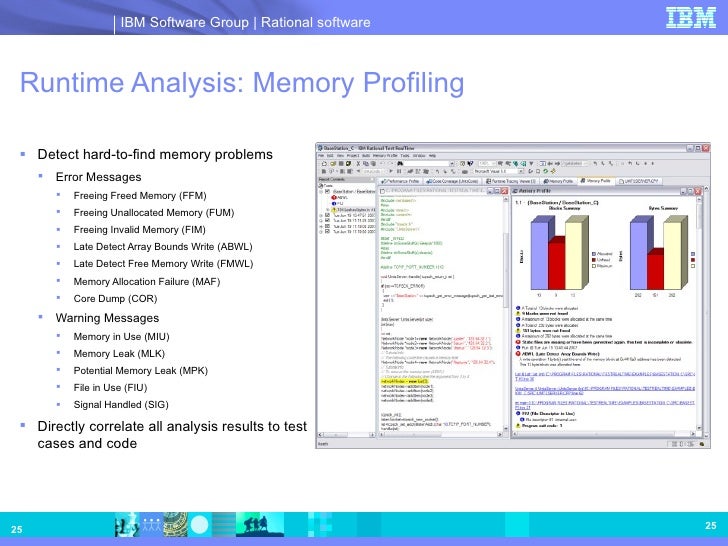The width and height of the screenshot is (728, 546).
Task: Click the yellow star icon on toolbar
Action: click(x=553, y=171)
